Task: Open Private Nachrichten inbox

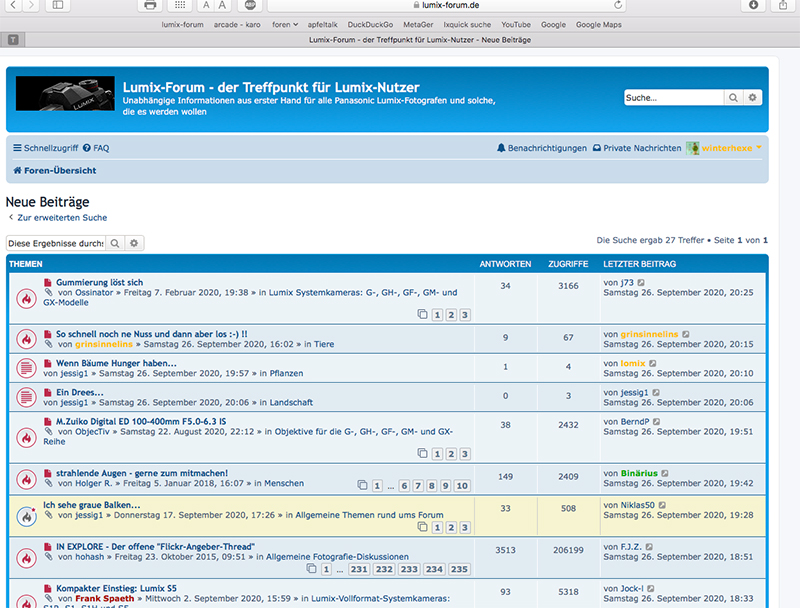Action: click(637, 148)
